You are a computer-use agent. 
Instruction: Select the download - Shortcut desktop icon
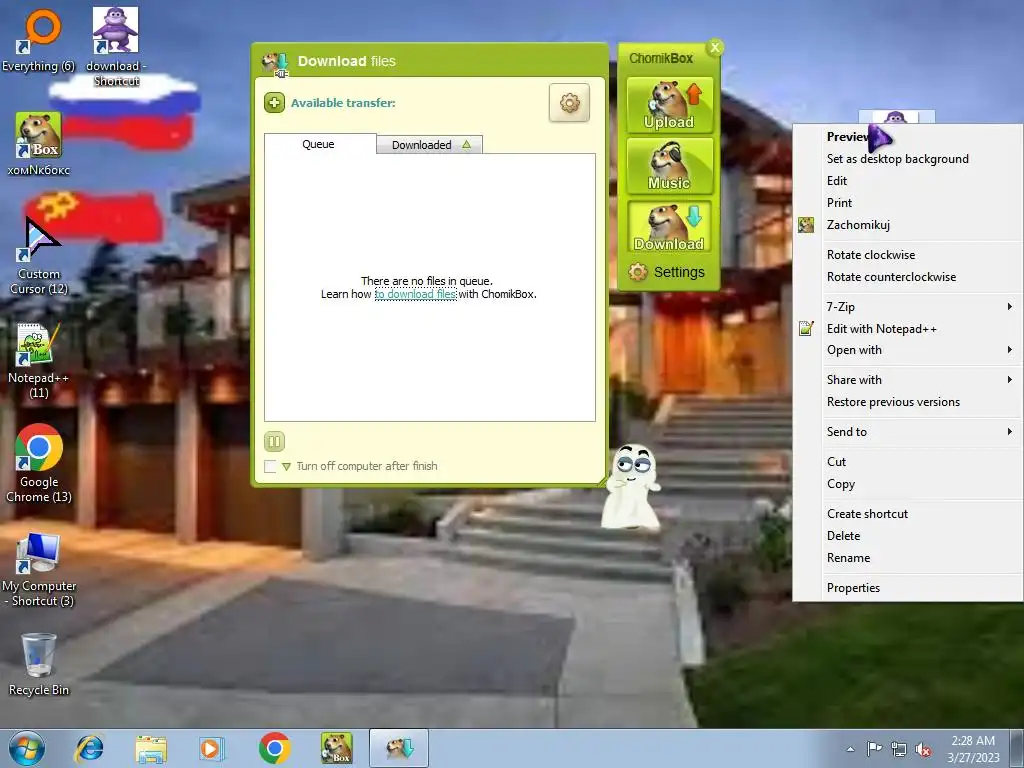116,46
